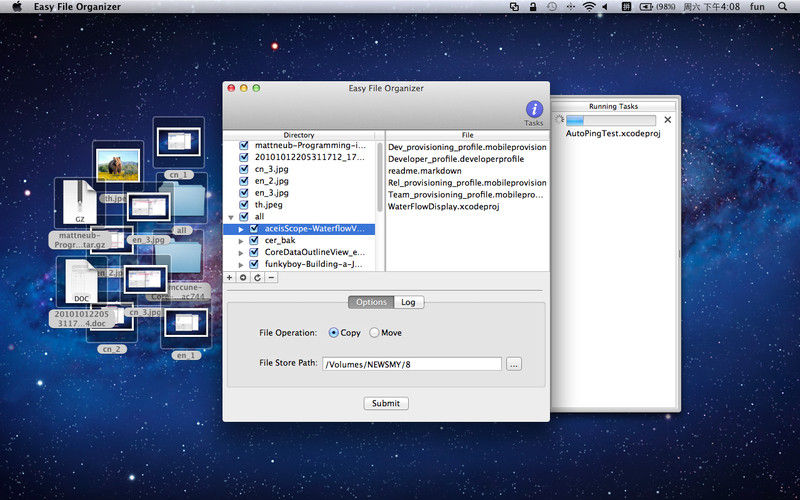Select the CoreDataOutlineView_e row name

coord(314,252)
